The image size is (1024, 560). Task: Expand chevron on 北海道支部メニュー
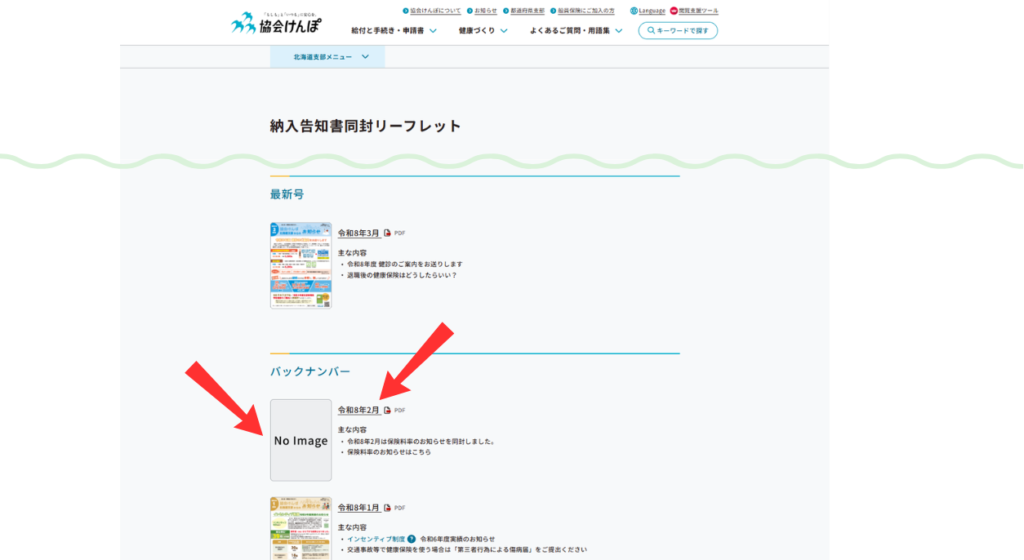365,57
